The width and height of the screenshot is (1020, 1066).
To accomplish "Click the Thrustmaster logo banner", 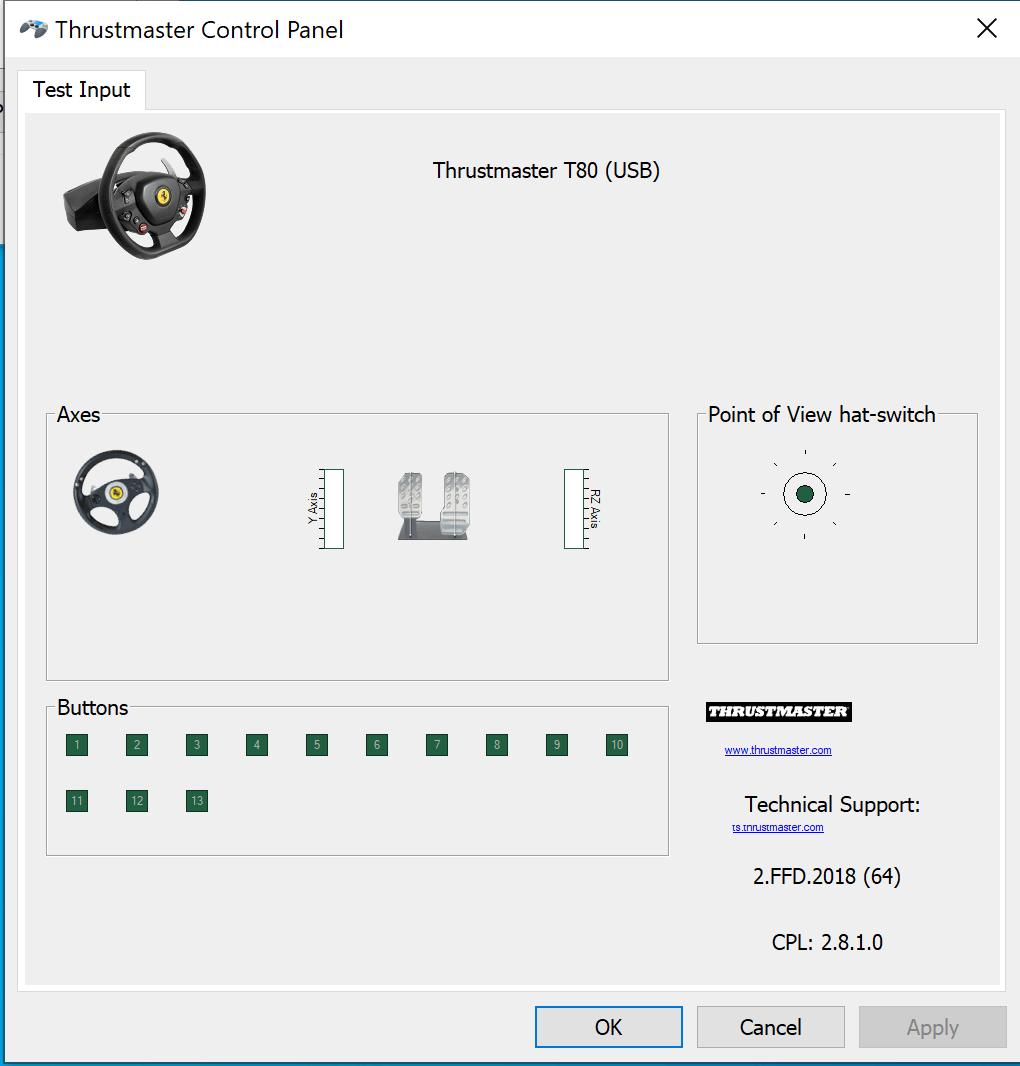I will pos(779,712).
